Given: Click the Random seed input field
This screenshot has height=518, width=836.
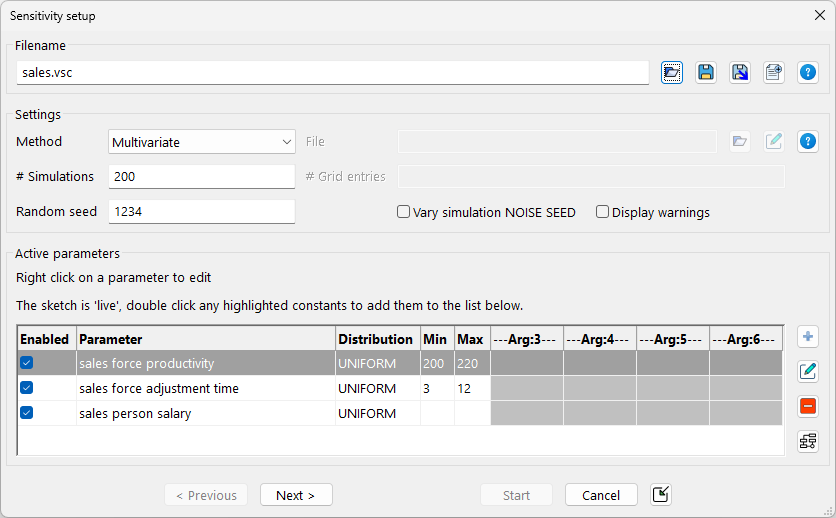Looking at the screenshot, I should tap(201, 212).
